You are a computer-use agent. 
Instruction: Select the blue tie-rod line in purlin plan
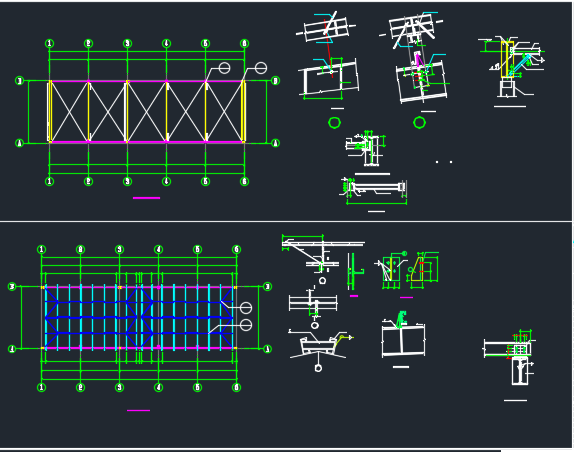(x=139, y=318)
